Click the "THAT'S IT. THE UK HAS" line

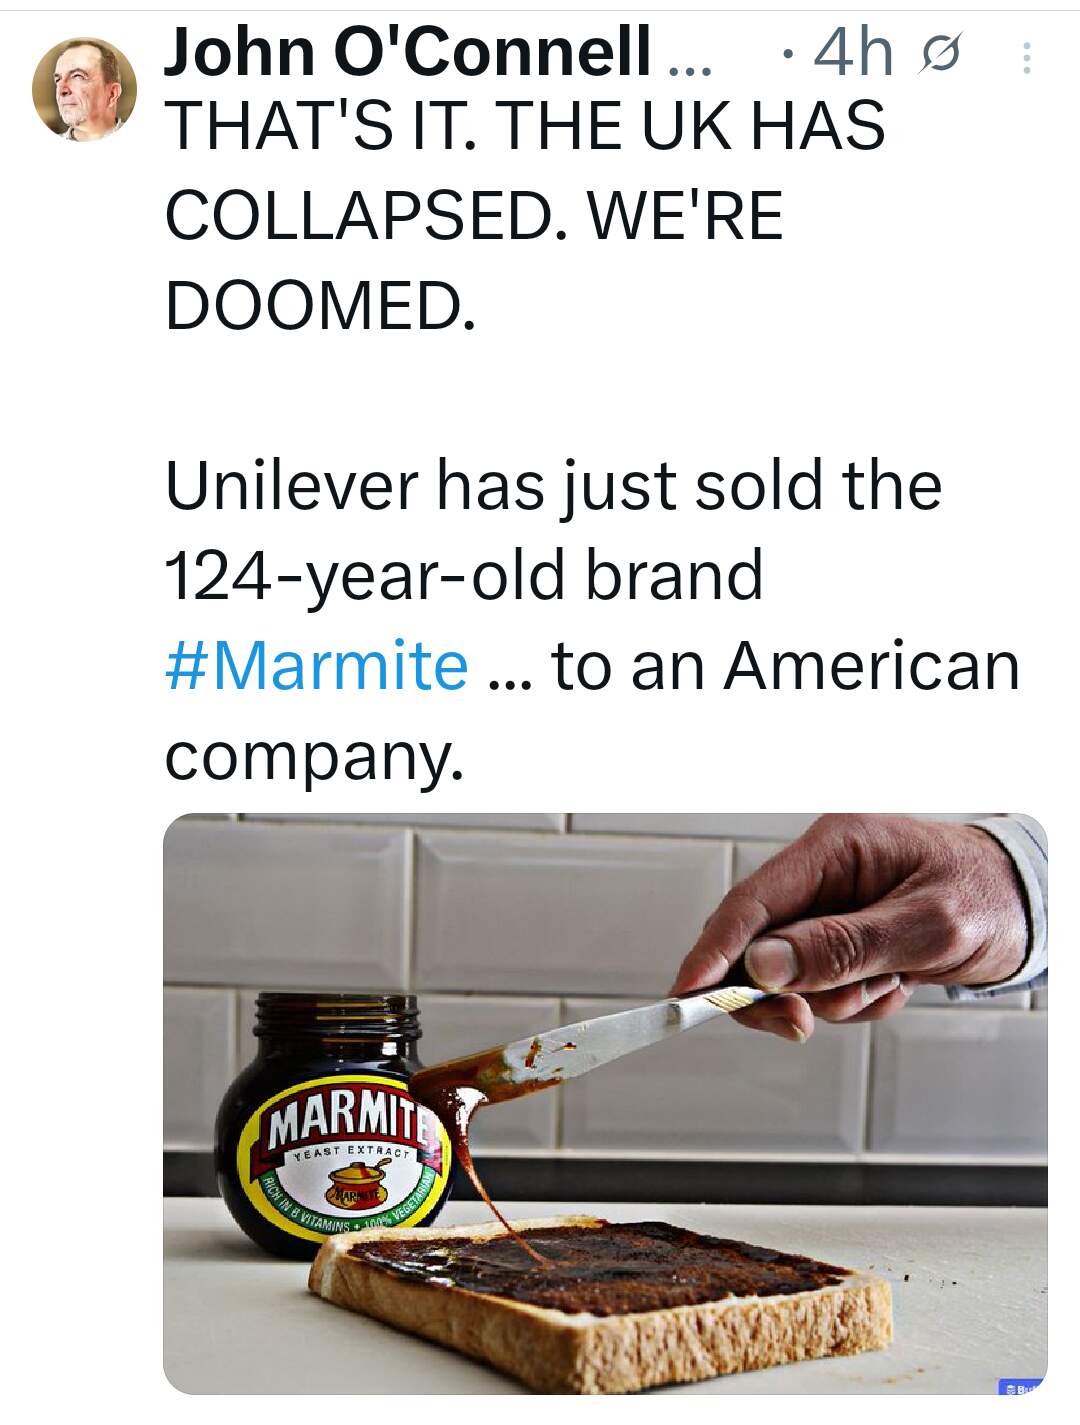(x=525, y=126)
